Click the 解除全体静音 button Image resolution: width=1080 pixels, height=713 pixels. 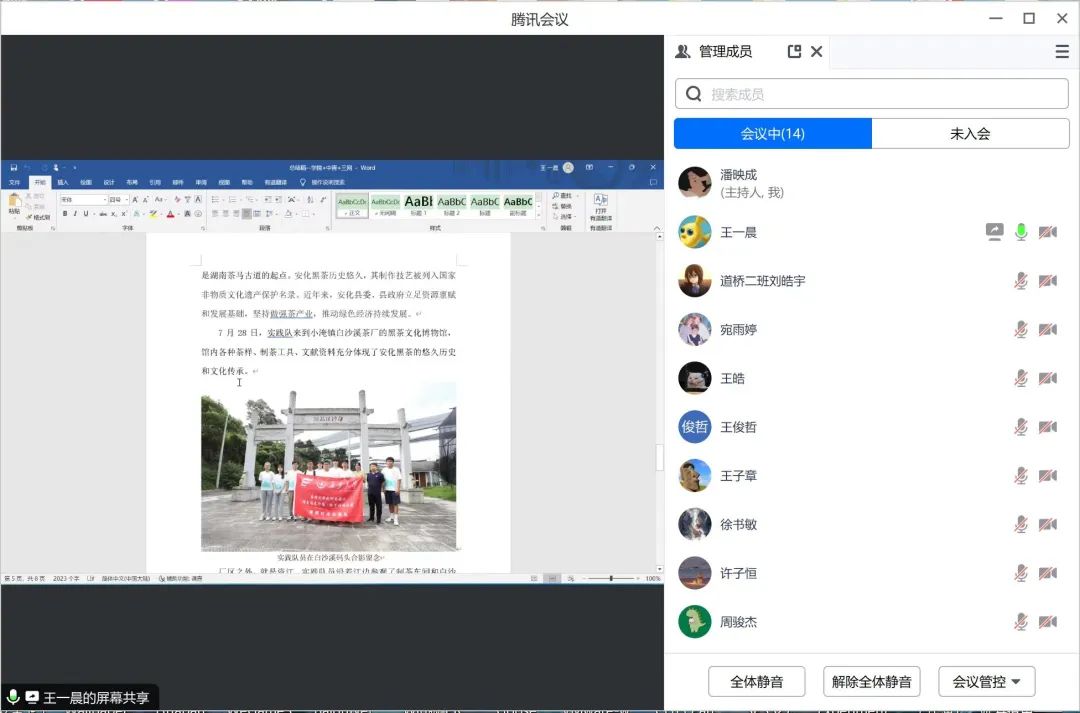(x=871, y=682)
